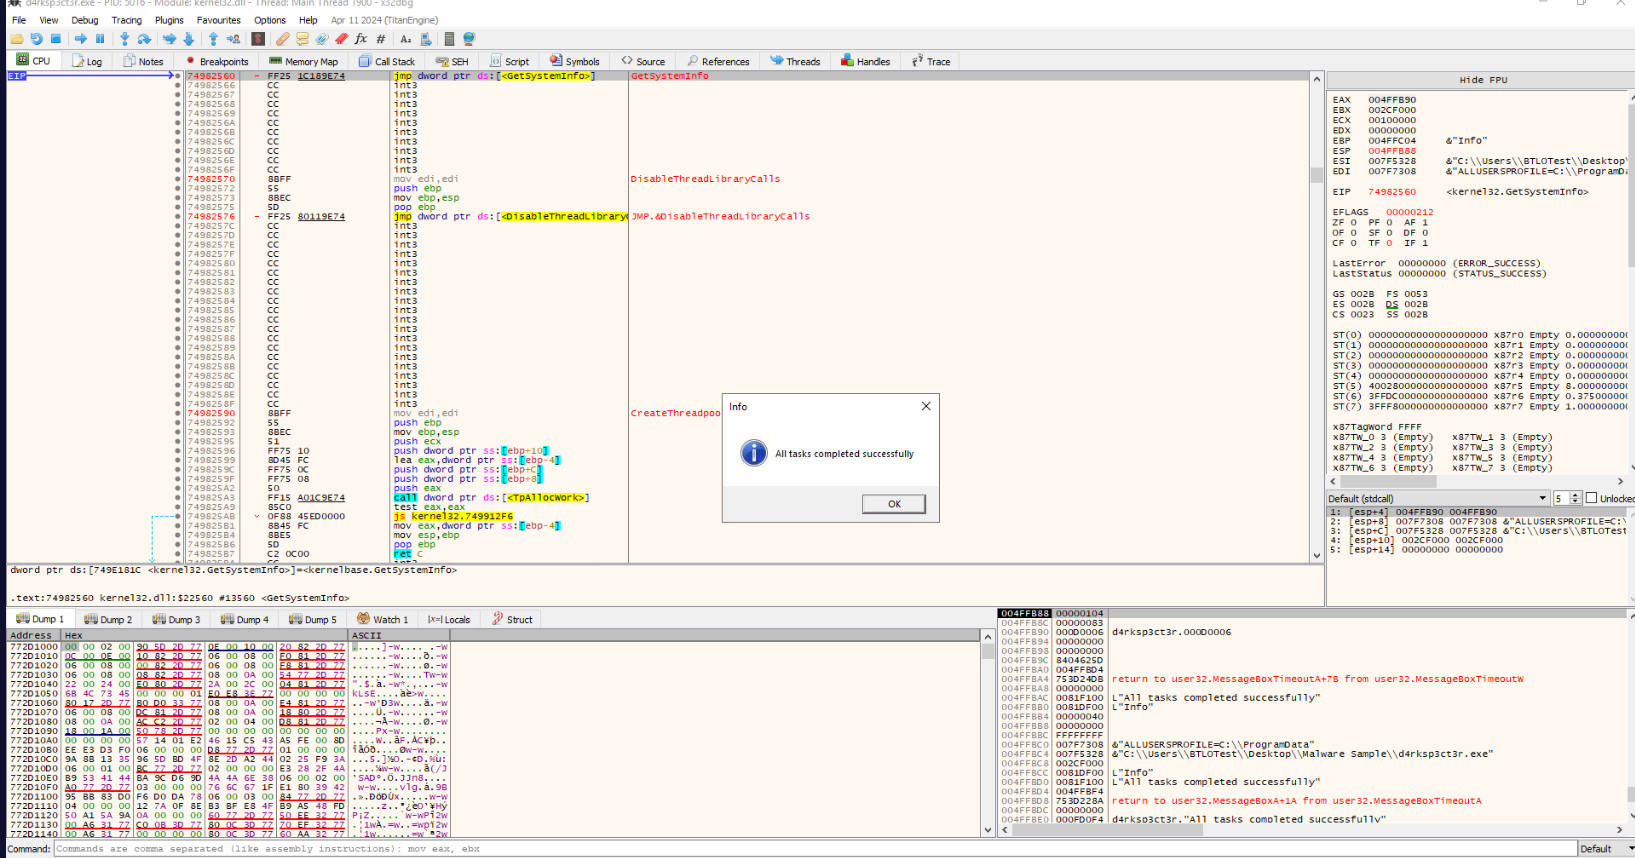Screen dimensions: 1635x858
Task: Open the Options menu
Action: coord(270,20)
